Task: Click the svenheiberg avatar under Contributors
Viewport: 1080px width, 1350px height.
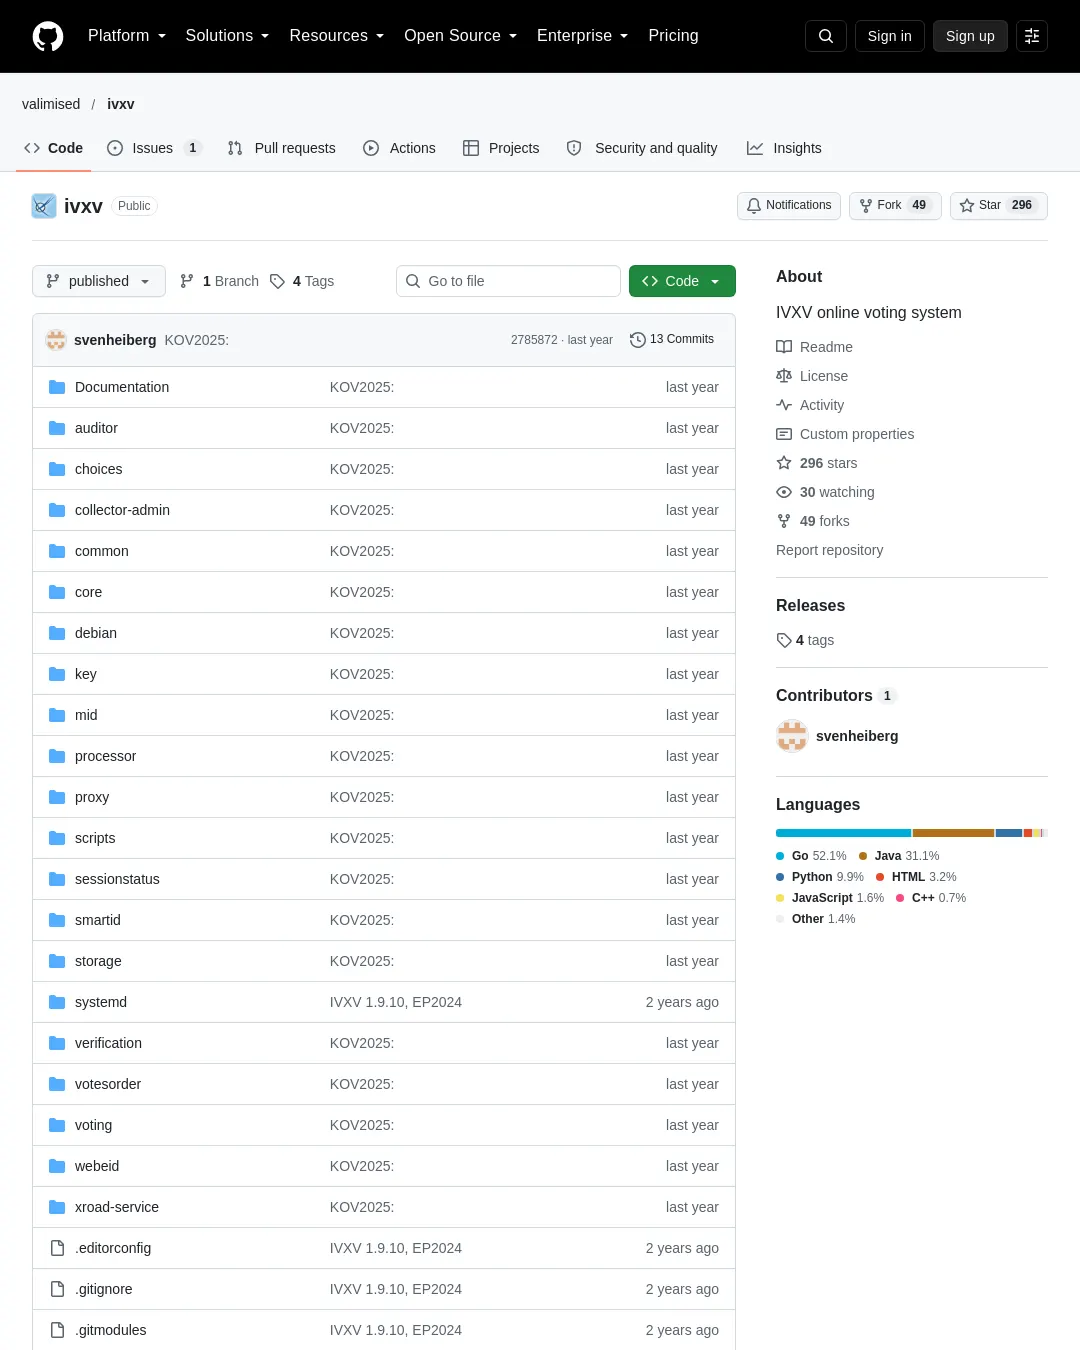Action: (x=792, y=736)
